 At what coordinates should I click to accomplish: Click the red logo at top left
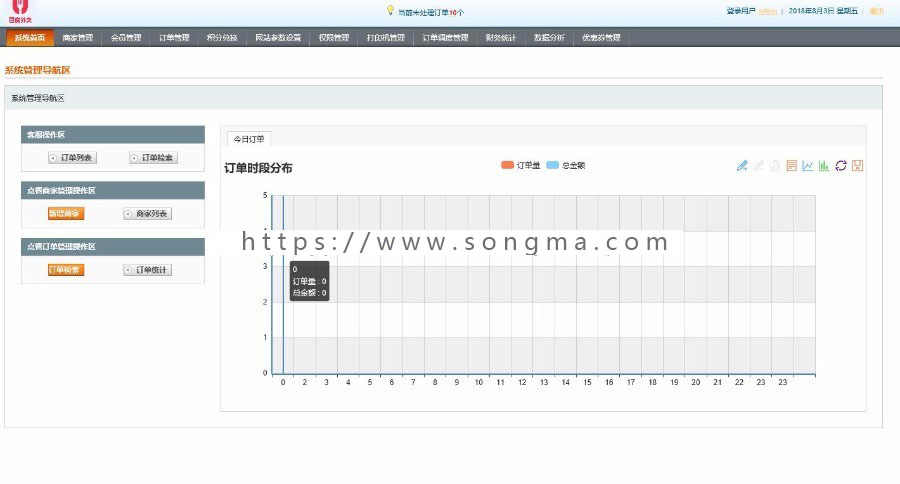coord(20,11)
